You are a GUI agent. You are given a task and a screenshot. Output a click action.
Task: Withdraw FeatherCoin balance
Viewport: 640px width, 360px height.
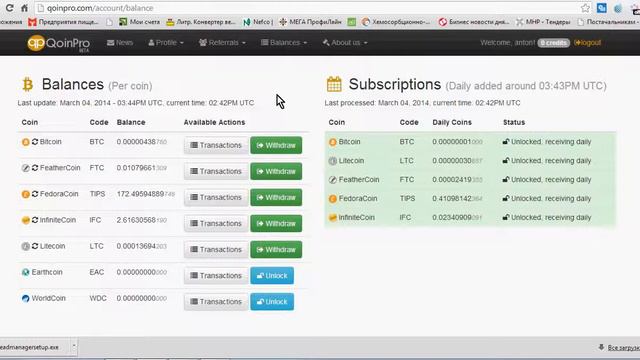point(276,171)
